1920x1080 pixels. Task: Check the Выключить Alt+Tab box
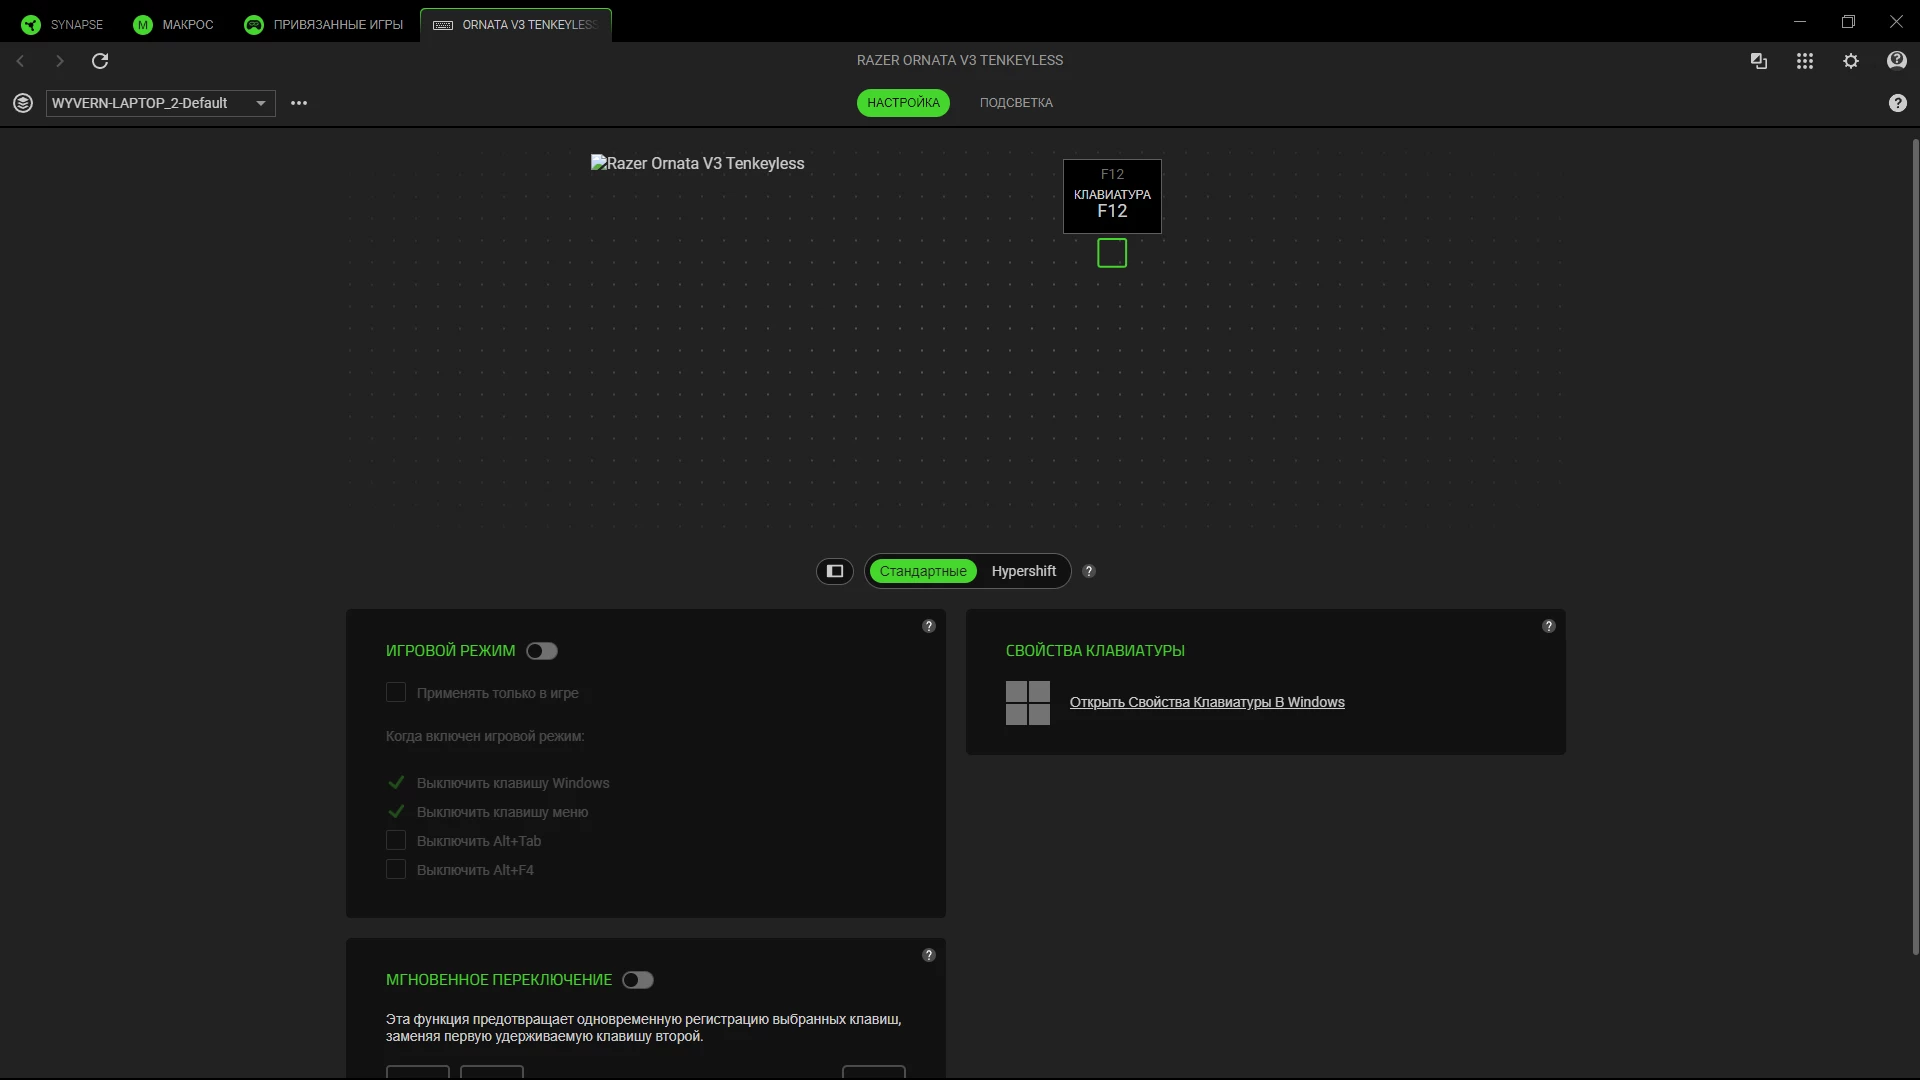tap(396, 841)
